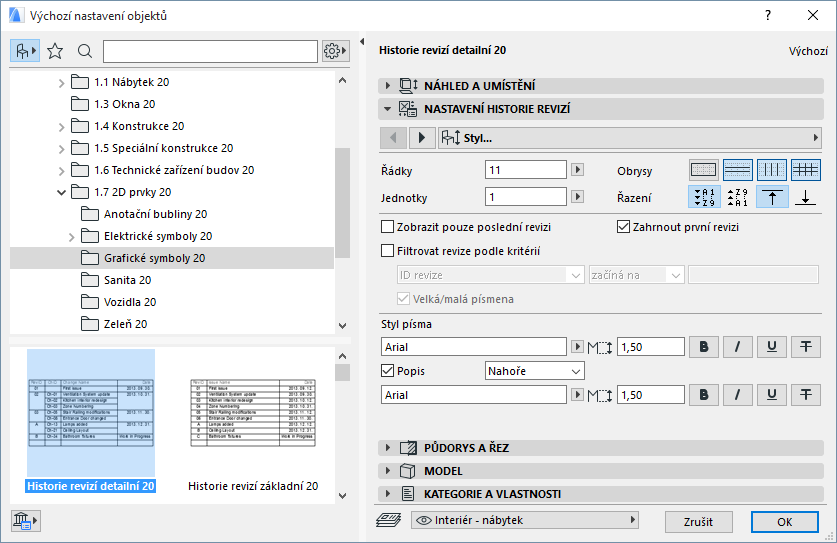
Task: Select the Sanita 20 folder
Action: point(127,280)
